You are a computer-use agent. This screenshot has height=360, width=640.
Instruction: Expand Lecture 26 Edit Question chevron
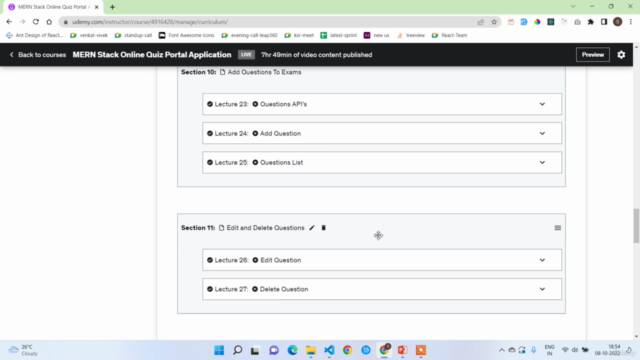[x=542, y=260]
